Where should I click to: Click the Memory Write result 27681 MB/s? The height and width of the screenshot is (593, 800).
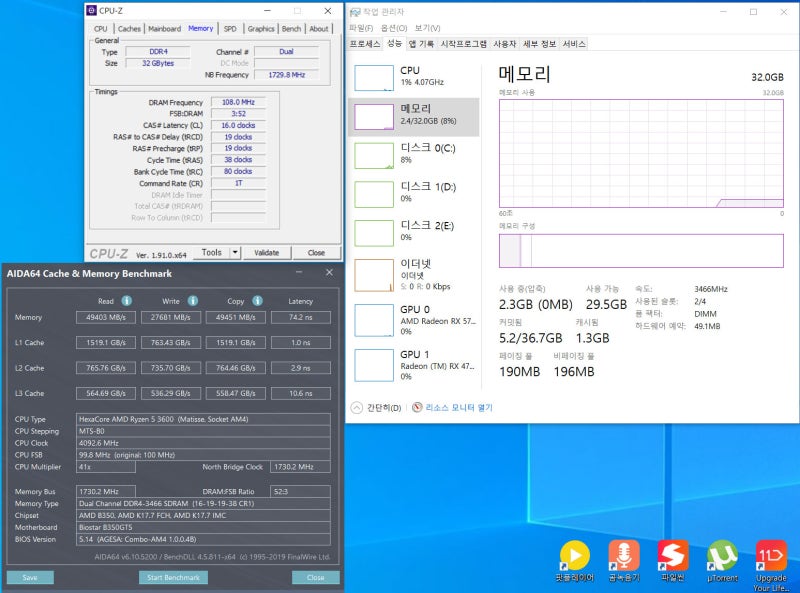(170, 317)
